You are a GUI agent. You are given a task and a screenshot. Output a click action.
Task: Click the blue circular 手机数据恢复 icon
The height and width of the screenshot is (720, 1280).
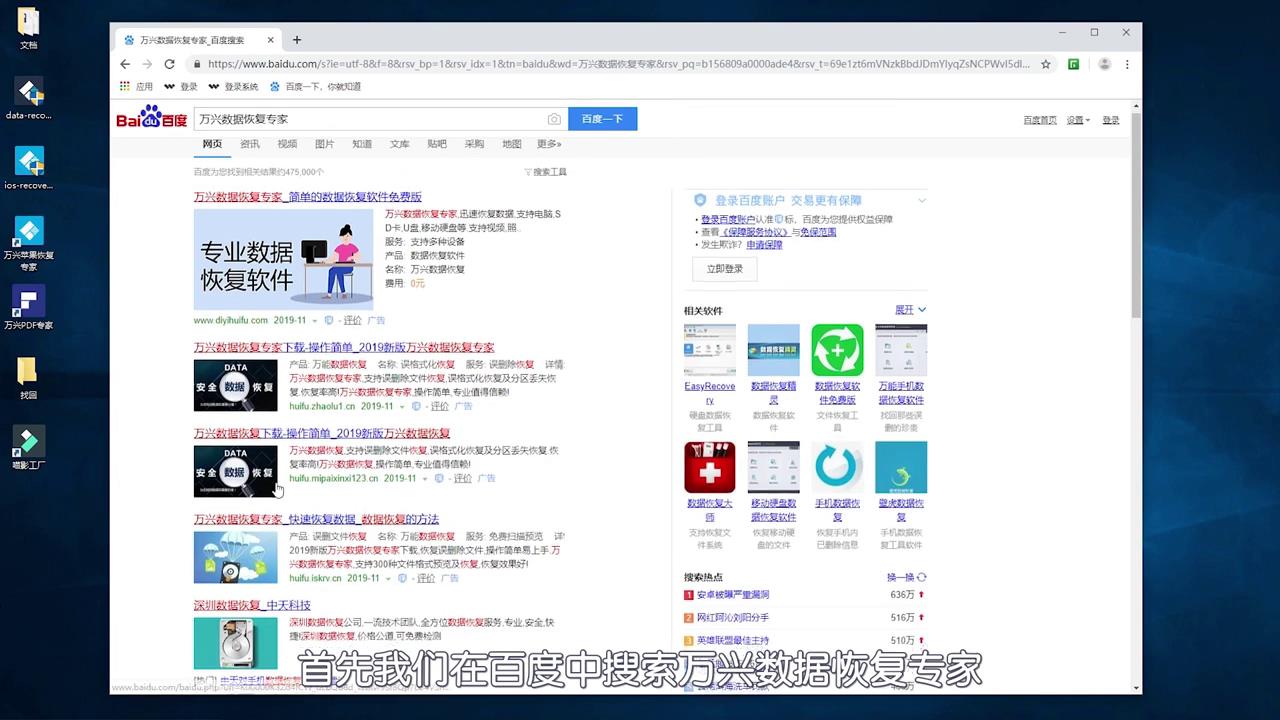pos(837,467)
